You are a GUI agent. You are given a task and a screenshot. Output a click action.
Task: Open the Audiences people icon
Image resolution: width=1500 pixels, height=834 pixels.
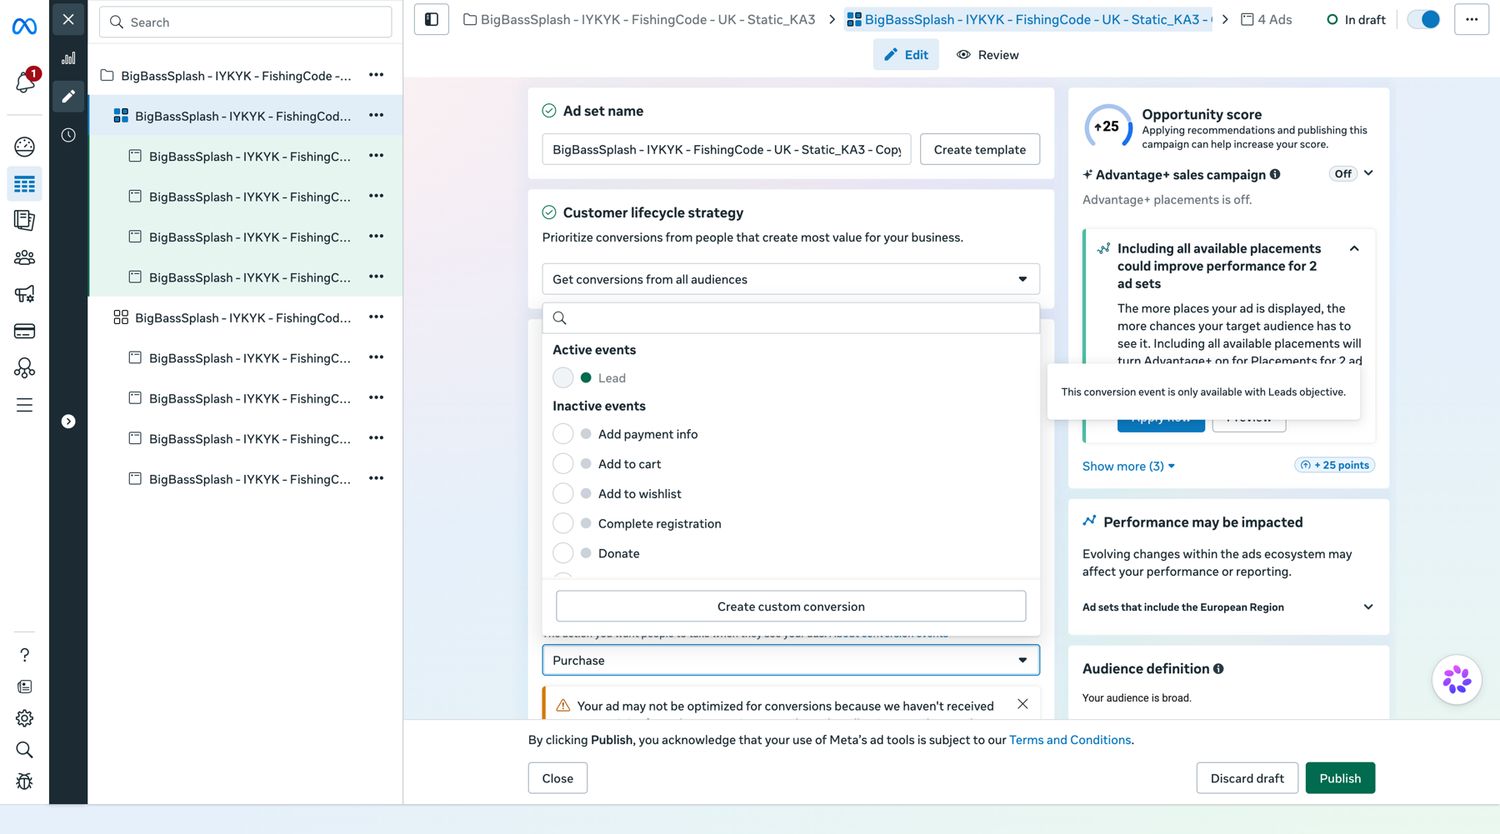pos(24,257)
